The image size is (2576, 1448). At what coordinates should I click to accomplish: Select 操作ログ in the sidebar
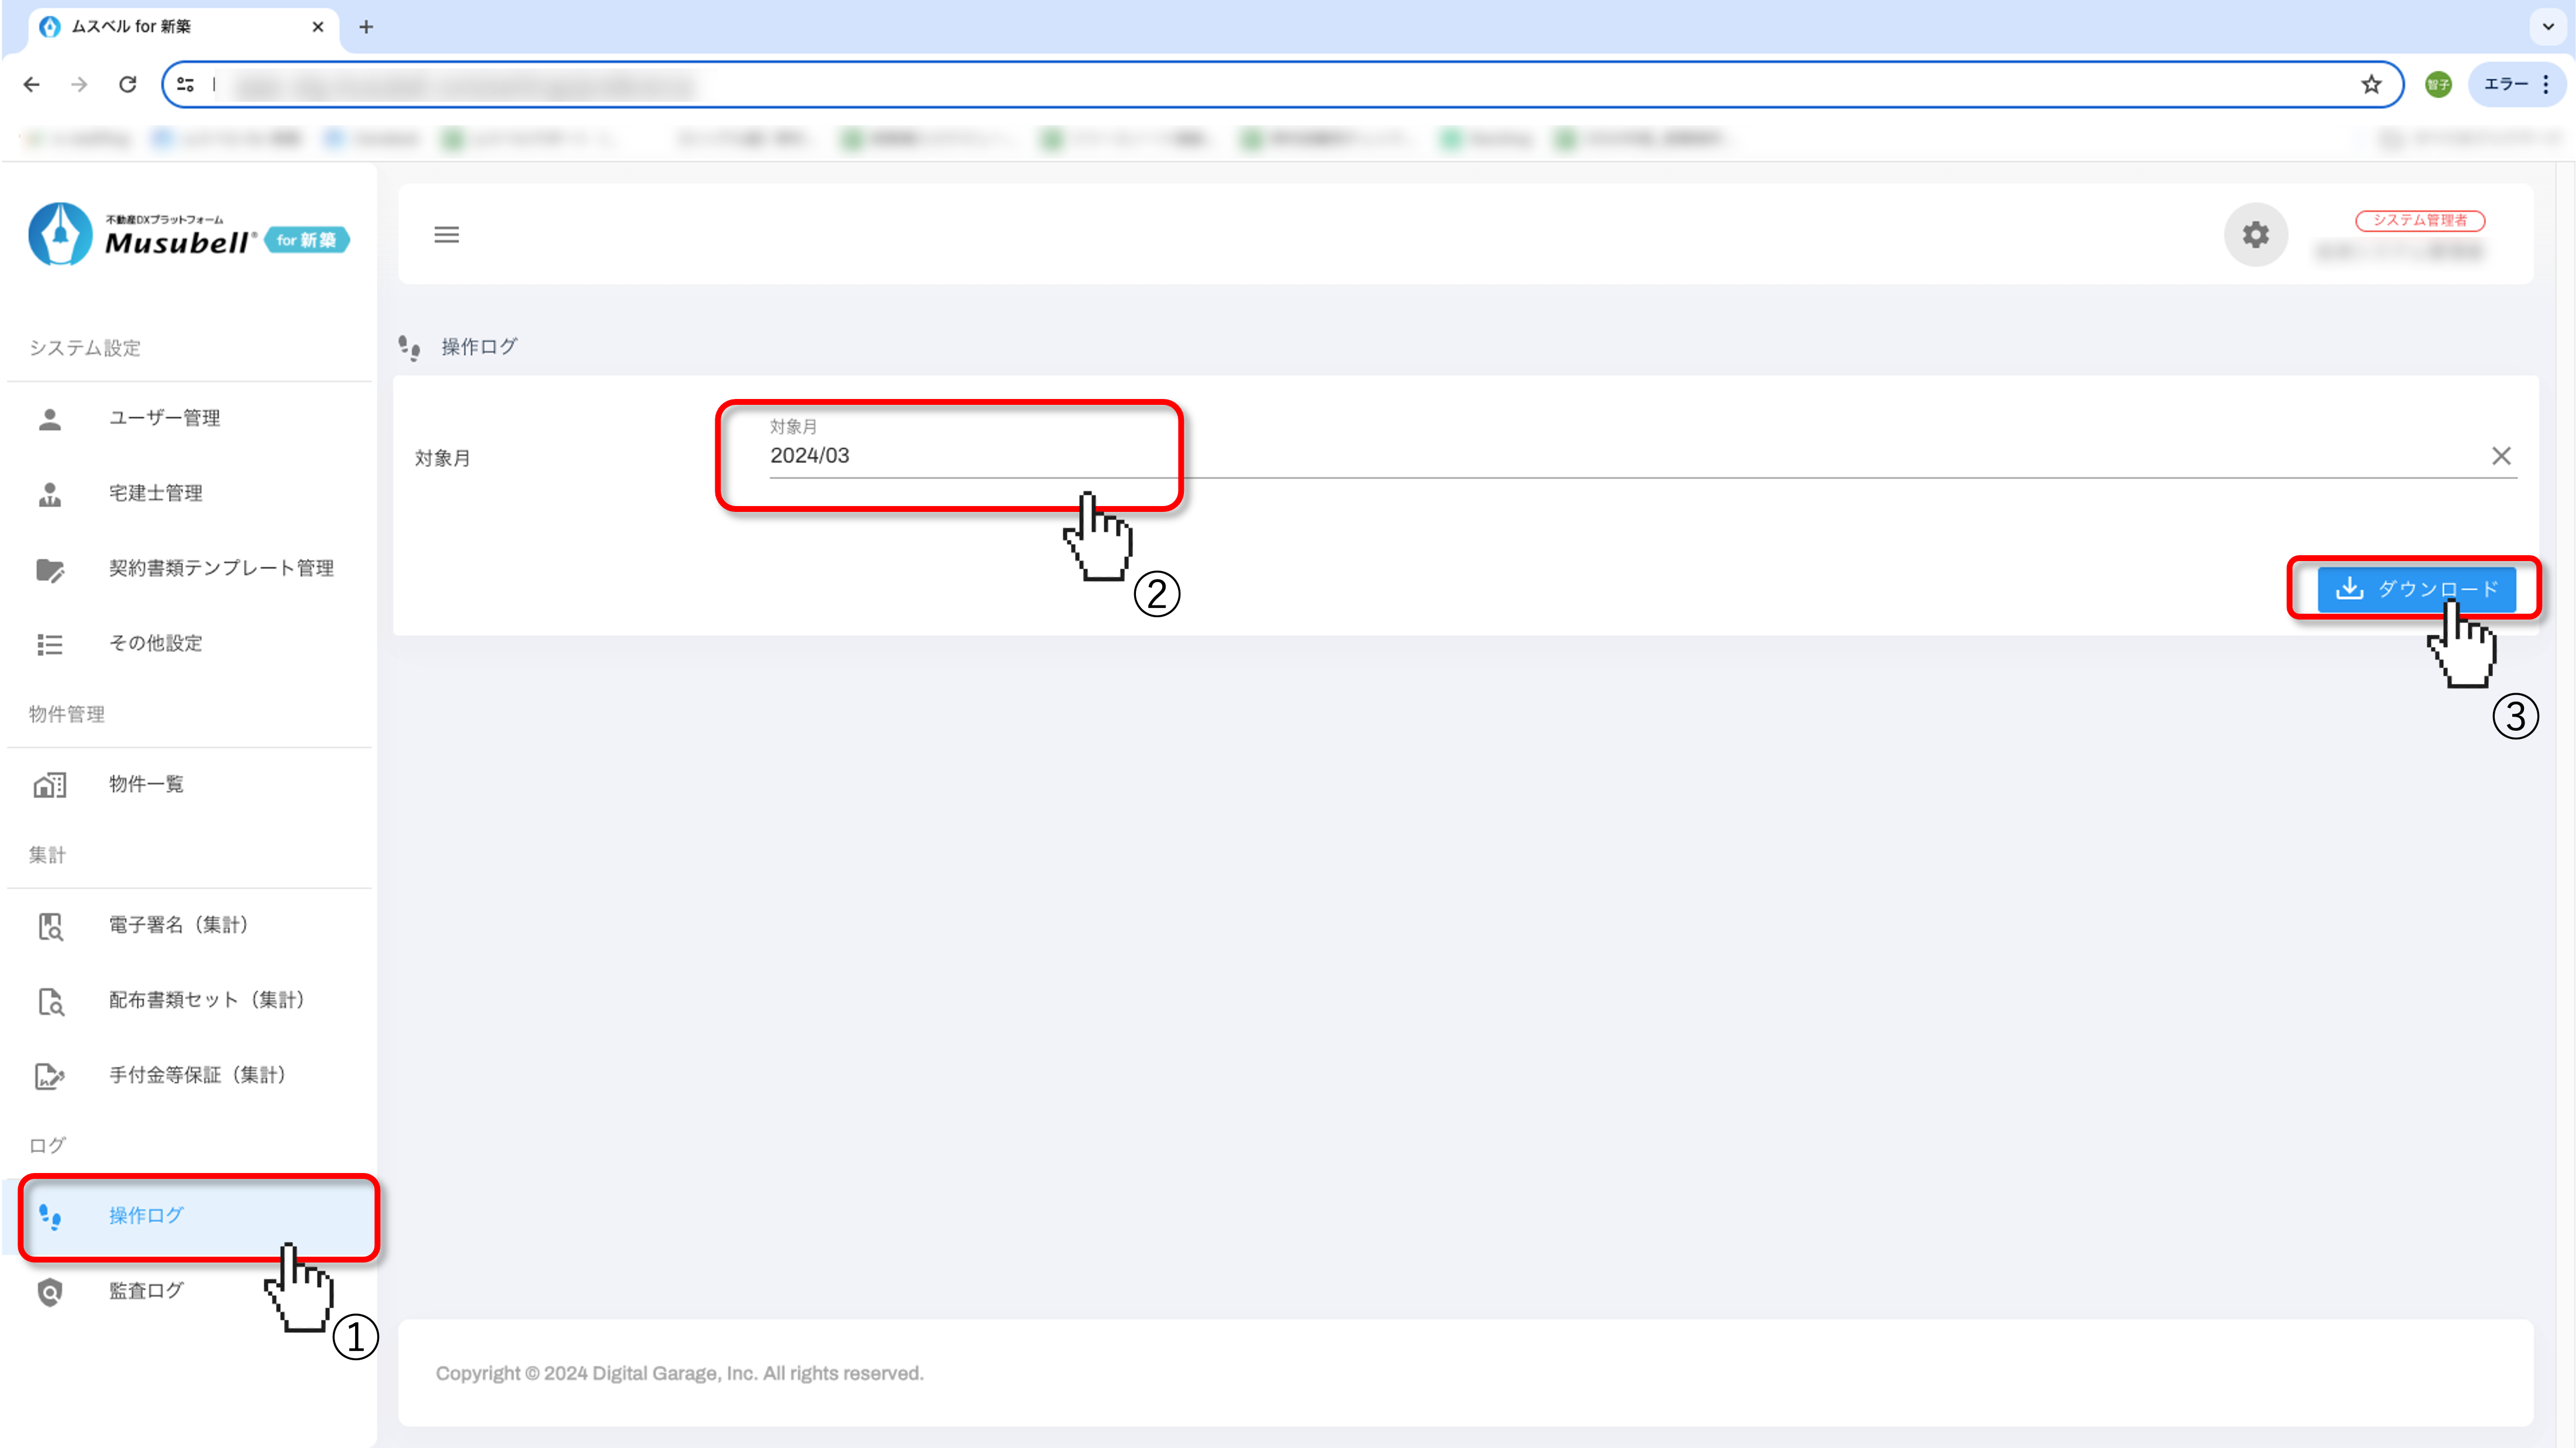[146, 1216]
